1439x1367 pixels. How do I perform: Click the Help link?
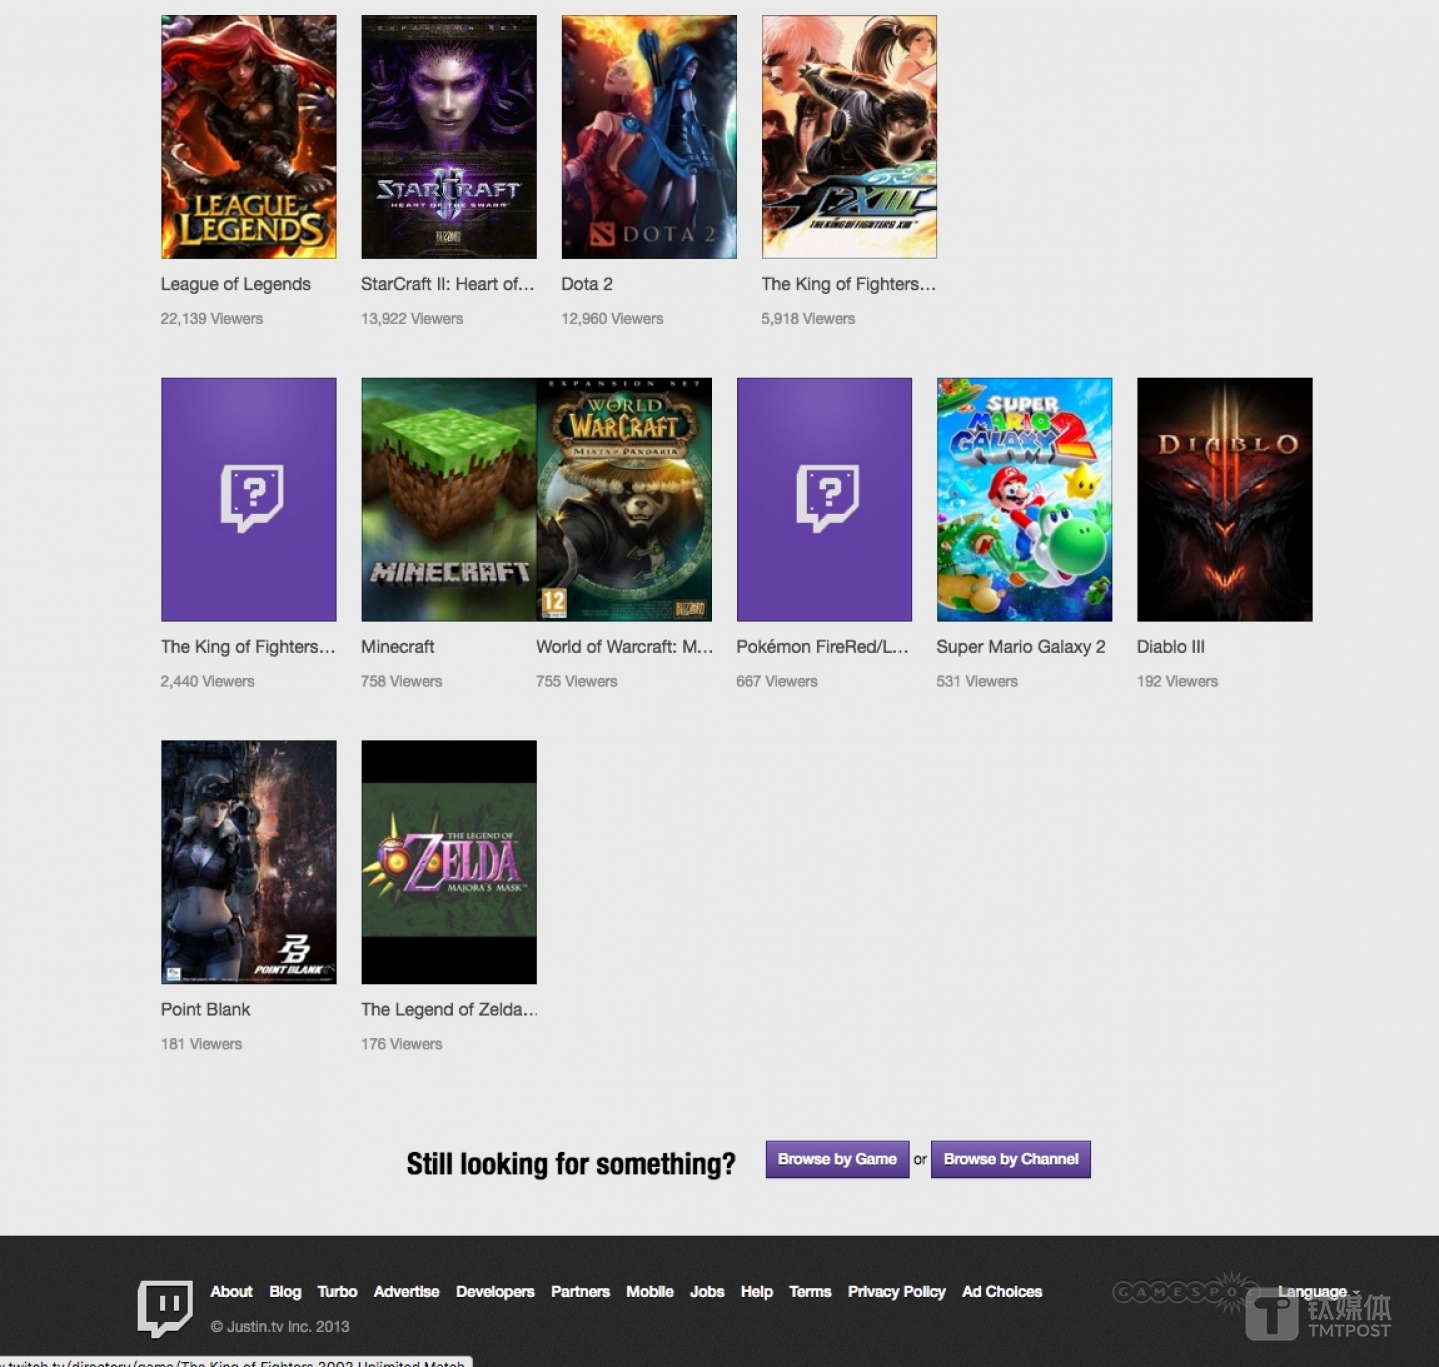click(x=757, y=1292)
